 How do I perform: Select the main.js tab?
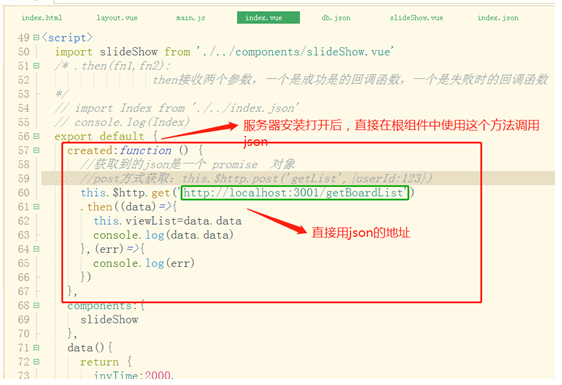191,18
